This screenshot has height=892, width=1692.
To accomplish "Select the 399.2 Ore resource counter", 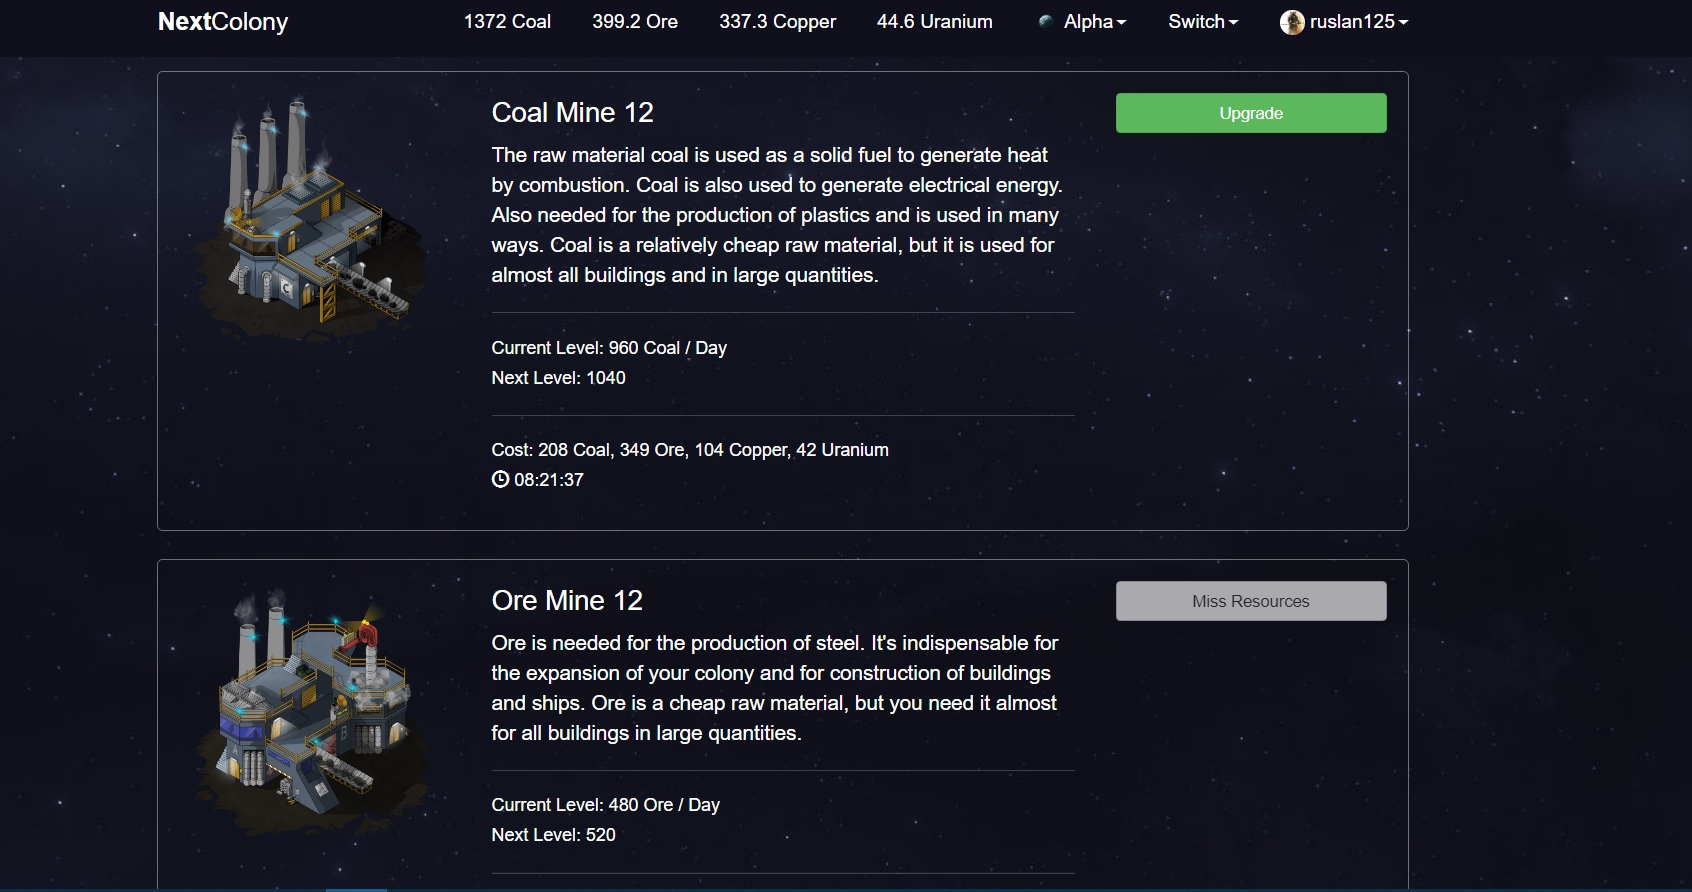I will (635, 22).
